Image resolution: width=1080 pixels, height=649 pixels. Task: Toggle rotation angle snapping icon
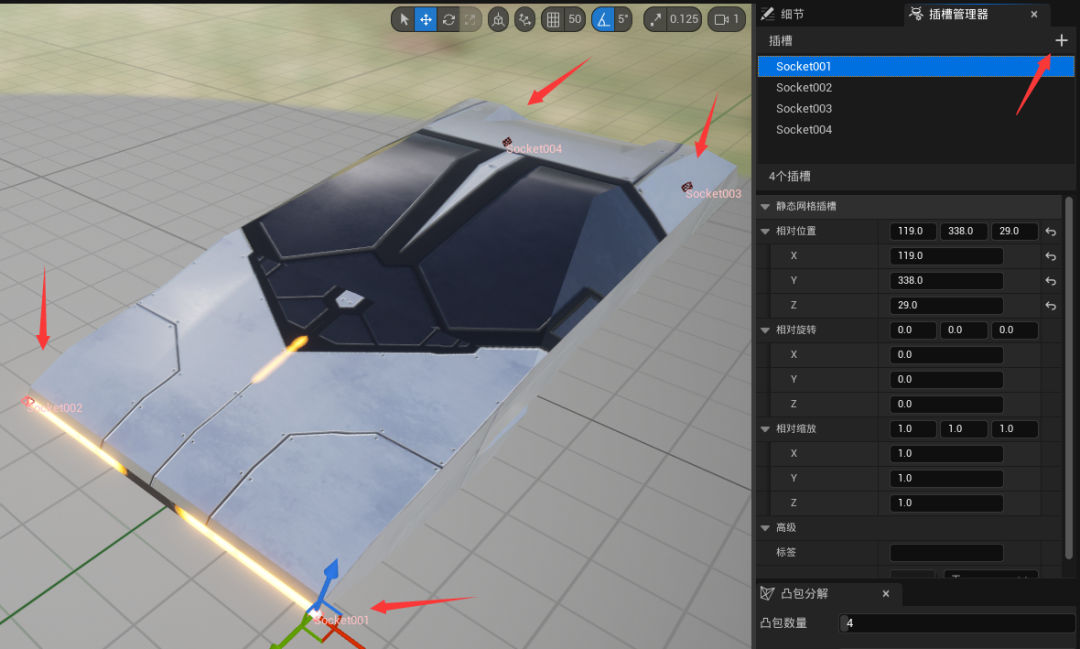pyautogui.click(x=603, y=19)
